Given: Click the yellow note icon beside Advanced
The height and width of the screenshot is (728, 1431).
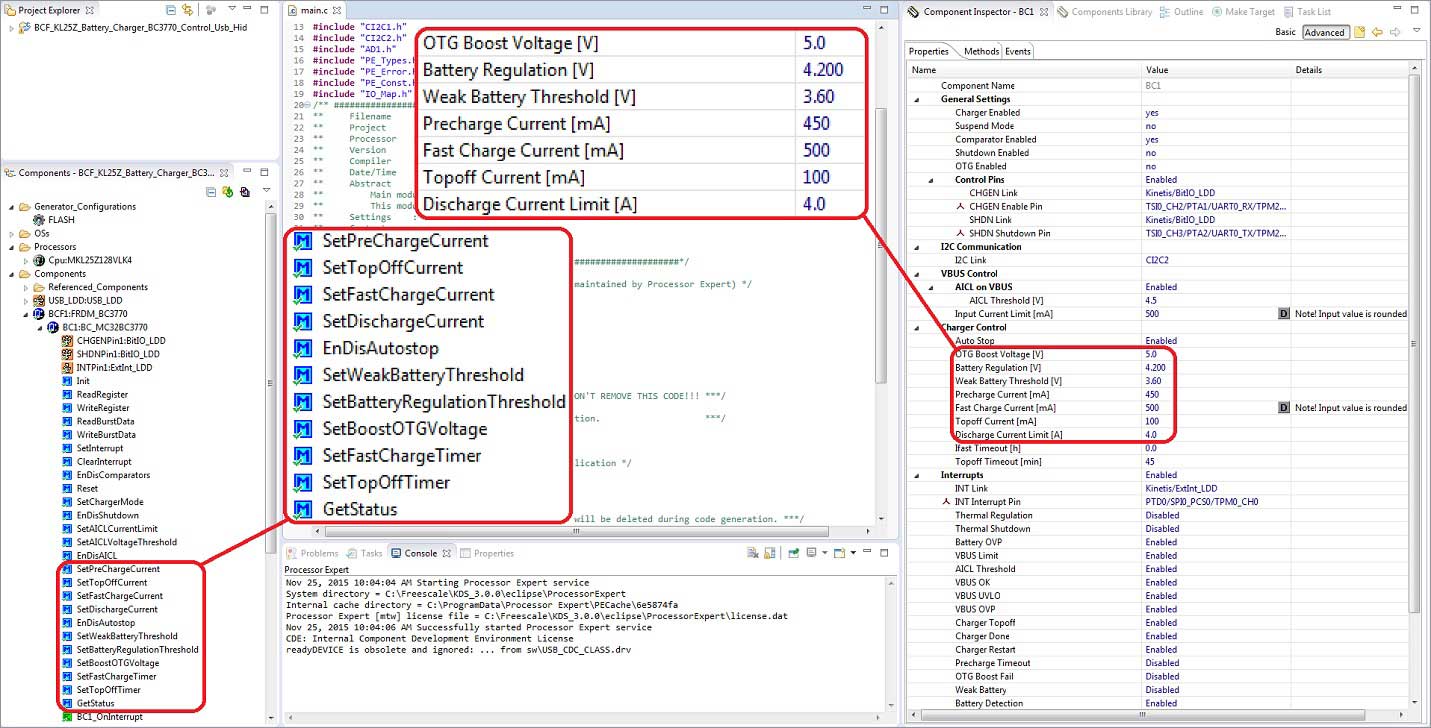Looking at the screenshot, I should pos(1359,32).
